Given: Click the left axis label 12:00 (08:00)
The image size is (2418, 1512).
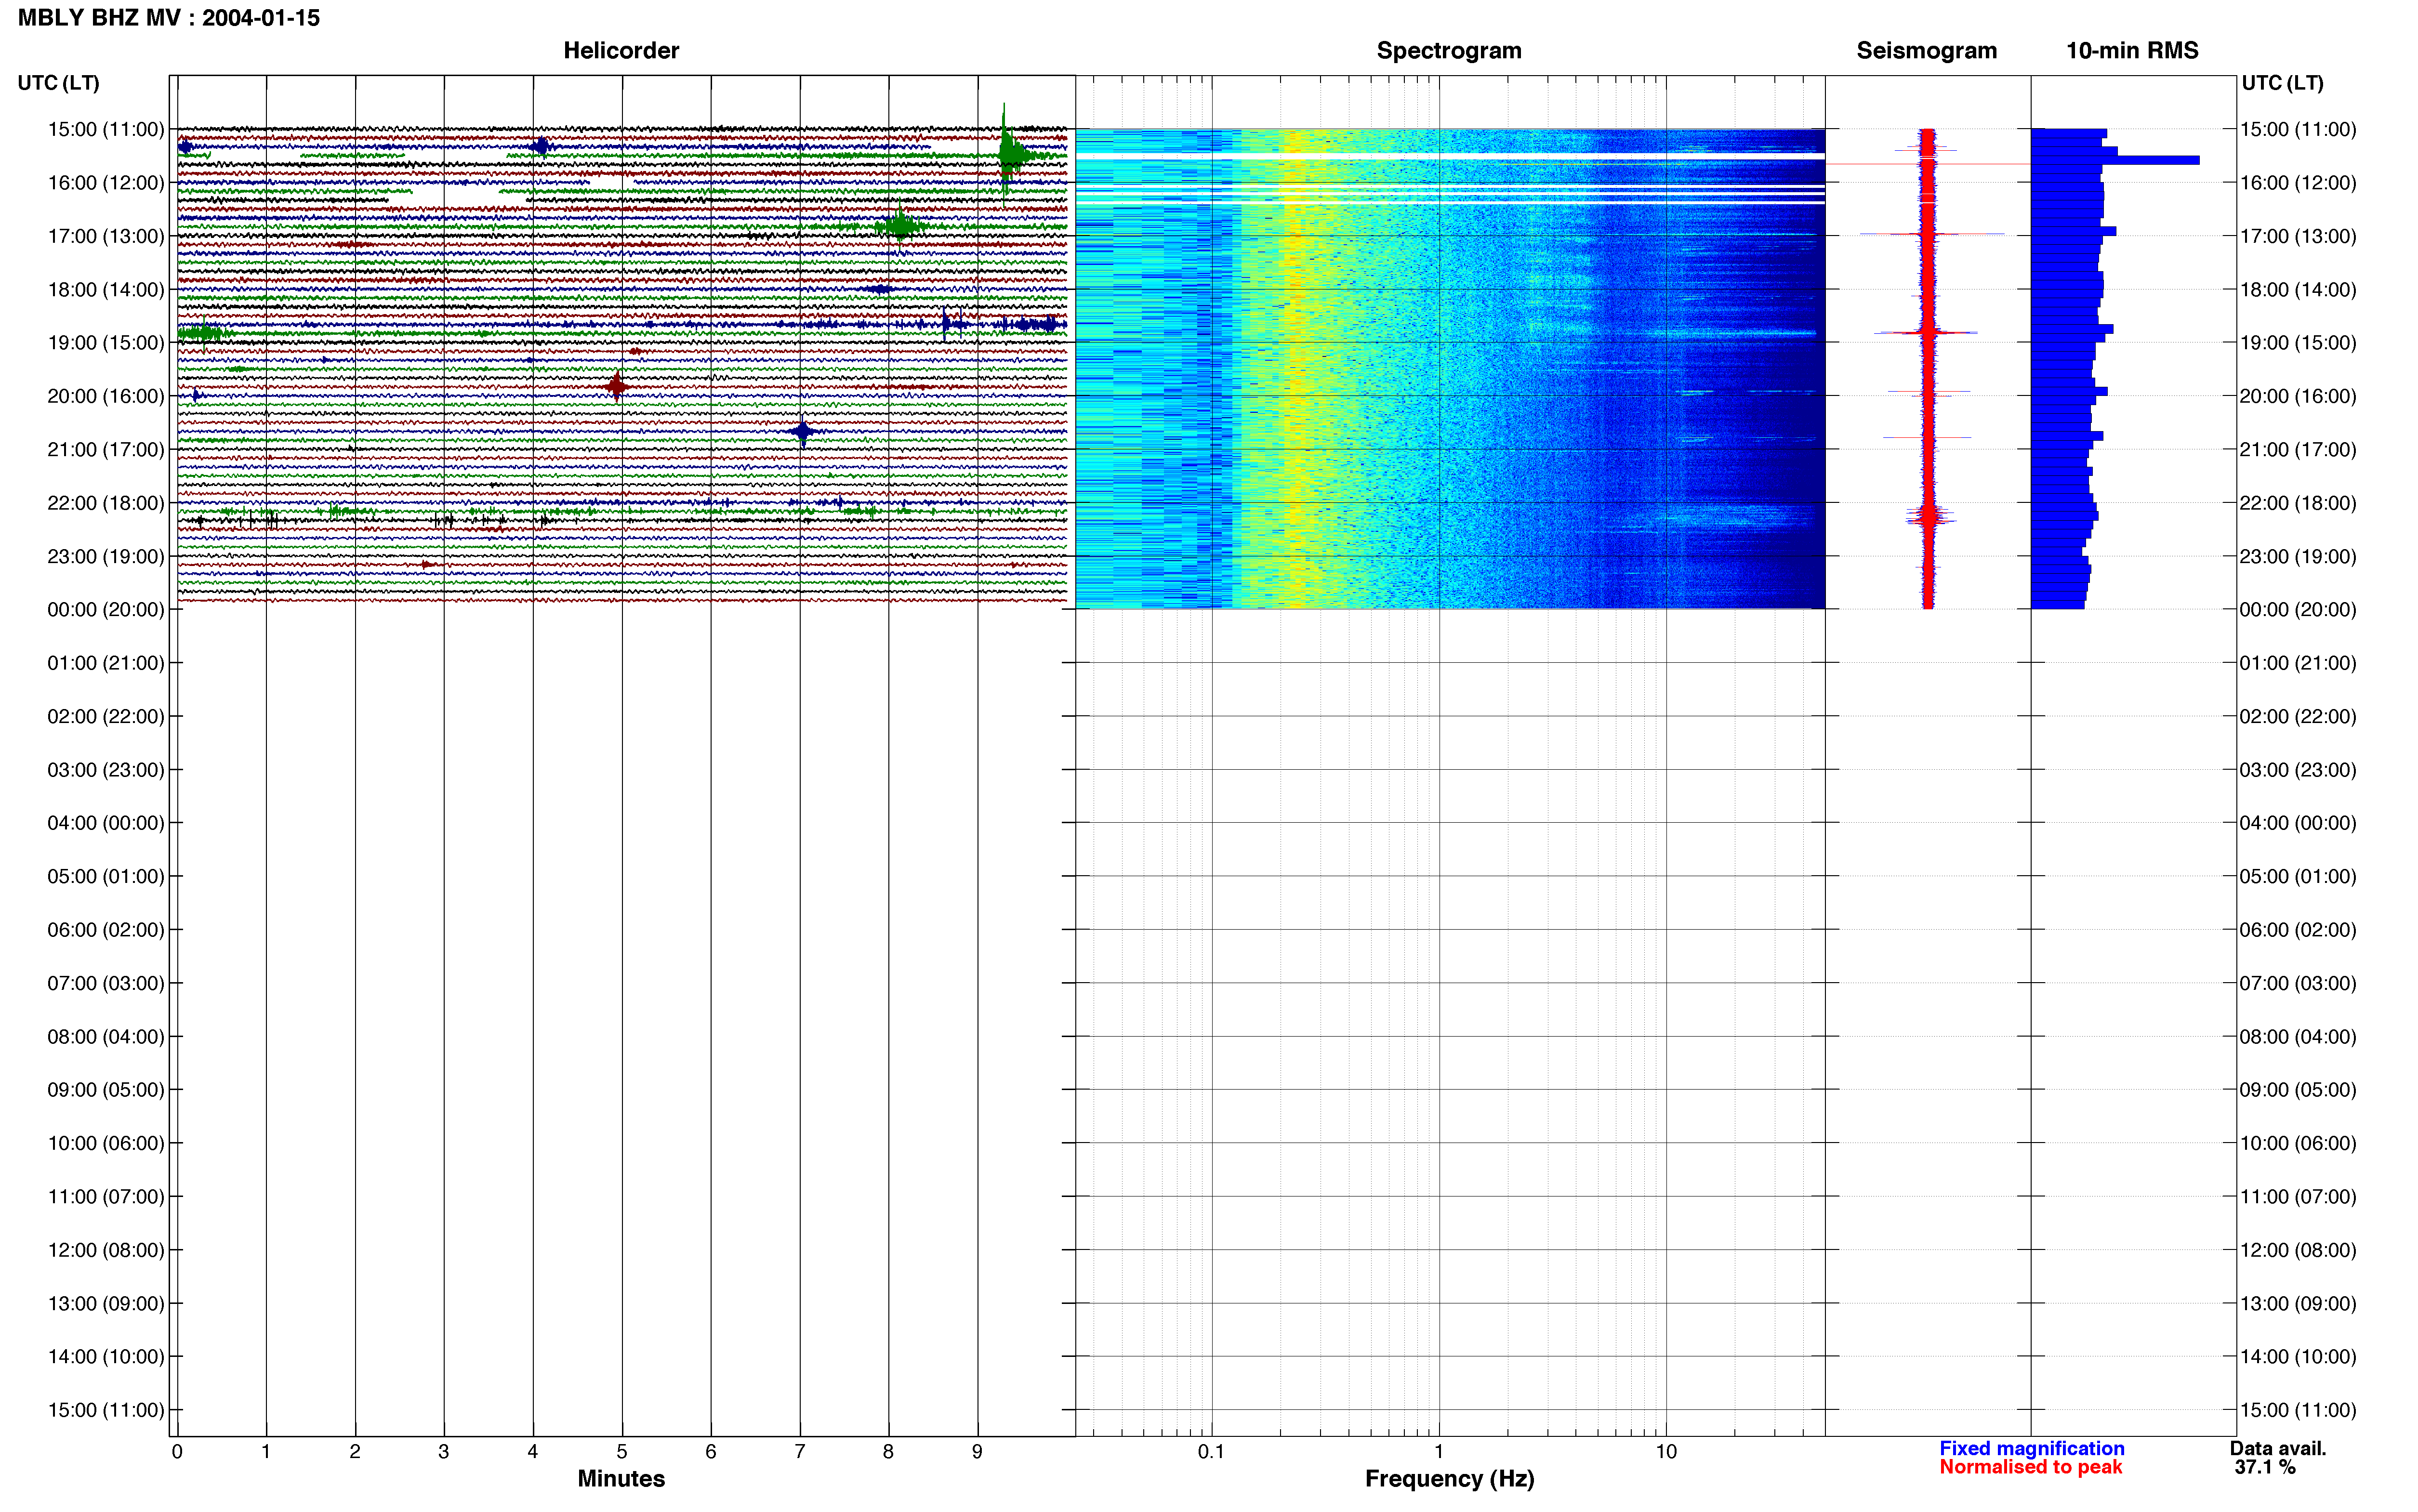Looking at the screenshot, I should click(106, 1250).
